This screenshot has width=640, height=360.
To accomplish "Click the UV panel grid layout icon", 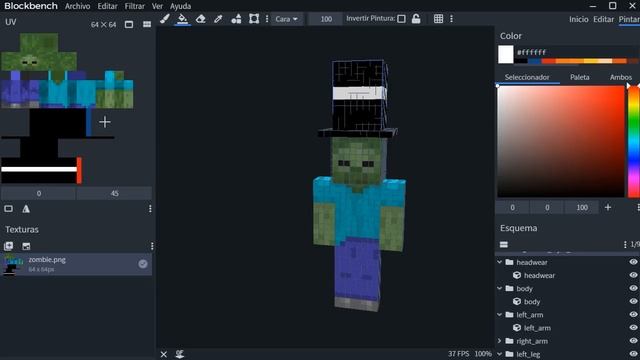I will (x=147, y=24).
